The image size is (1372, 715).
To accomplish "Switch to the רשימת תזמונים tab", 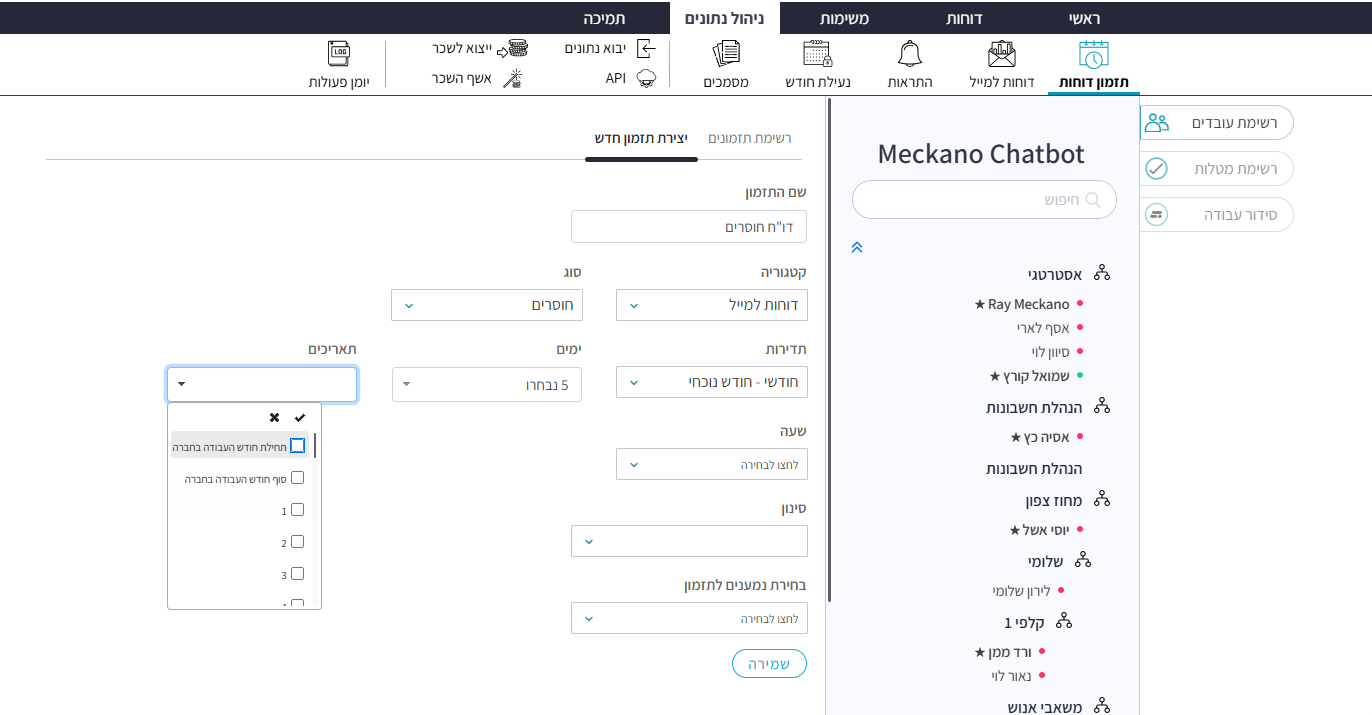I will pyautogui.click(x=749, y=138).
